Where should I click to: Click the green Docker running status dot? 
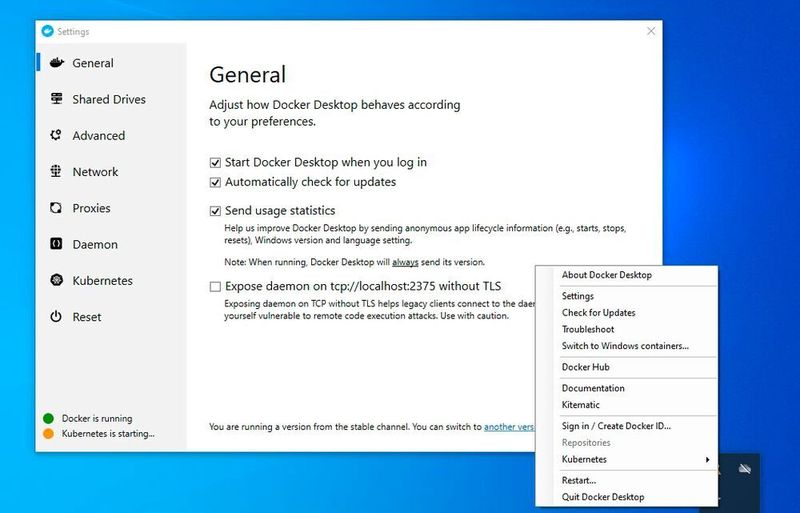(x=48, y=419)
